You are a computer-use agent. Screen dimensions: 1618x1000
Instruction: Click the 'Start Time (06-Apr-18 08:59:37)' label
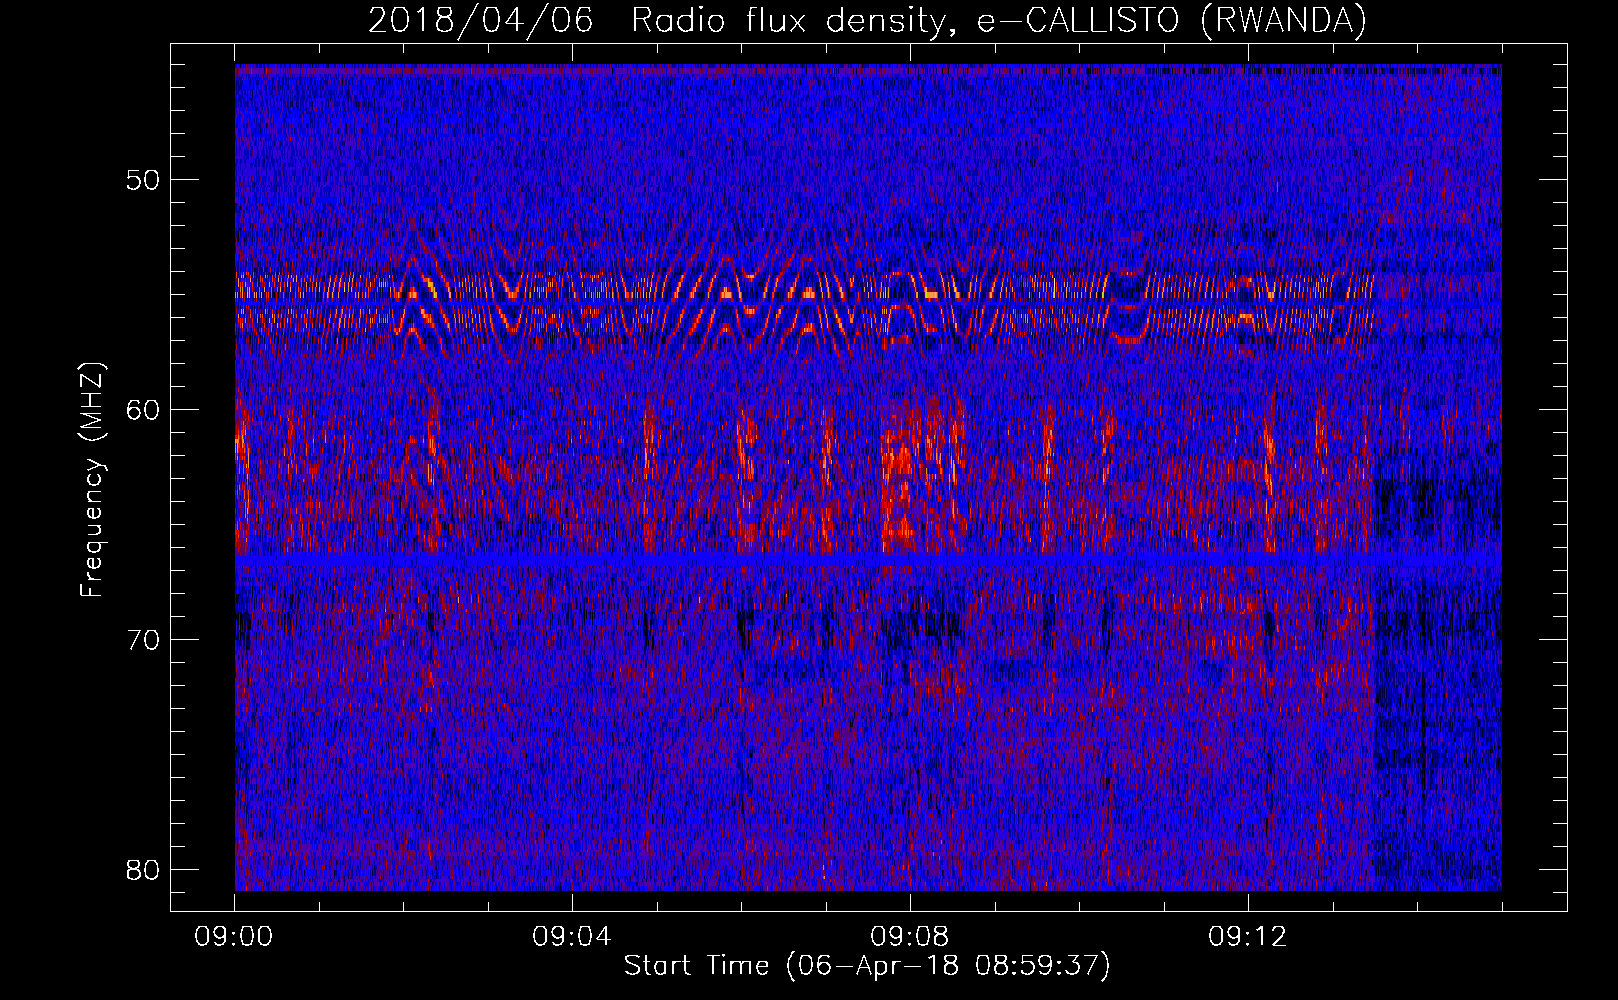pos(867,966)
